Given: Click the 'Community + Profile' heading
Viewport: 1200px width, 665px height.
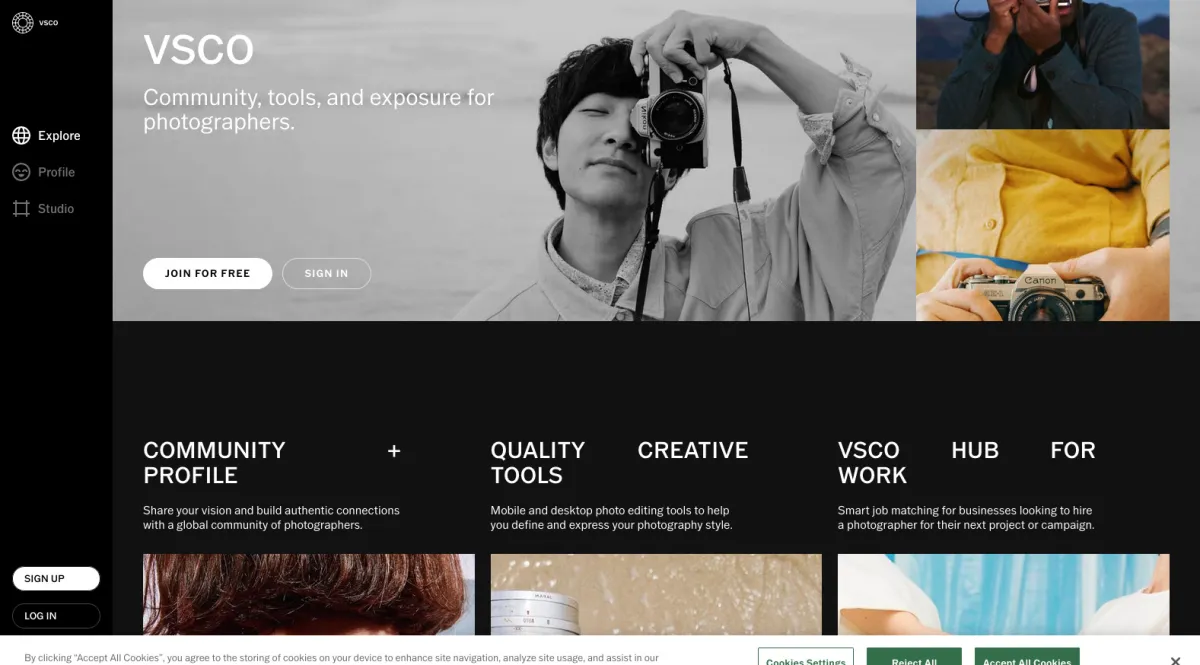Looking at the screenshot, I should click(272, 463).
